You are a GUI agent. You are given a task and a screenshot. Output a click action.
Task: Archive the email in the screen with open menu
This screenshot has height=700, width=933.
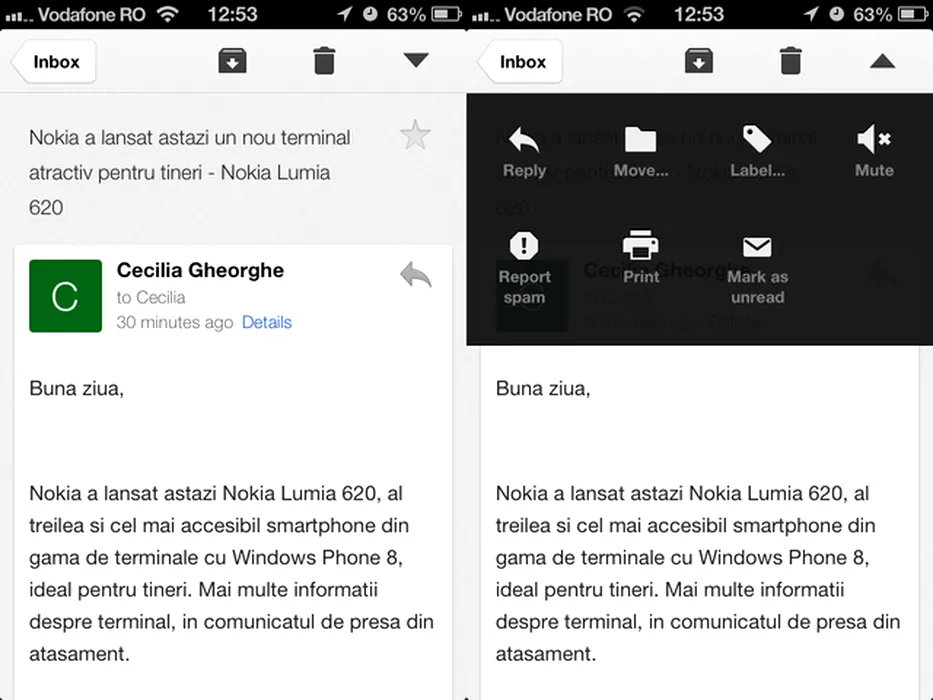click(x=698, y=61)
